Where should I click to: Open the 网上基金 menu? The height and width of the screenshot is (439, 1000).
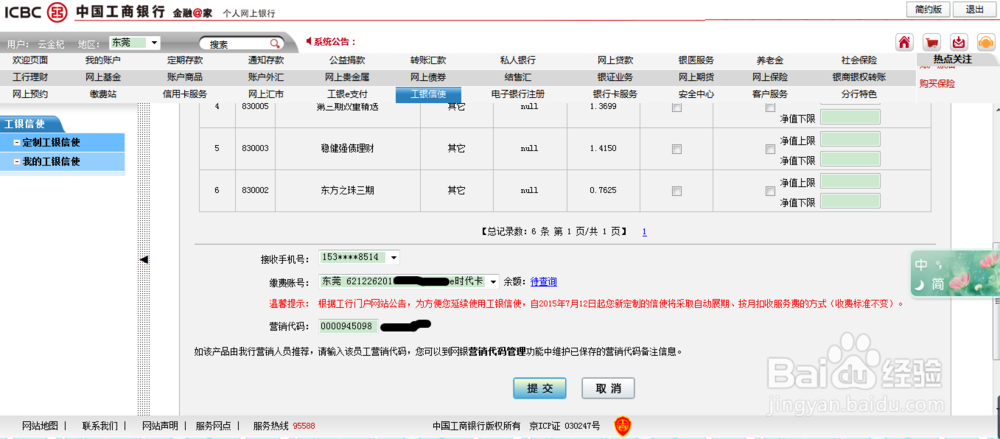click(103, 77)
